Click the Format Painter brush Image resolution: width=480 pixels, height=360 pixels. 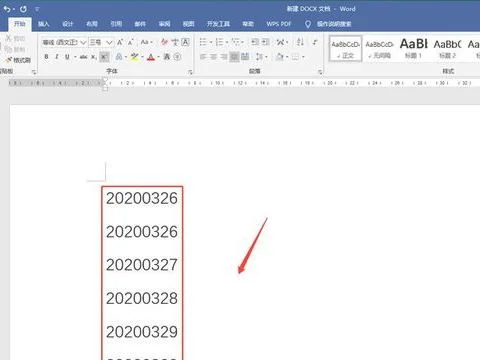(x=18, y=60)
